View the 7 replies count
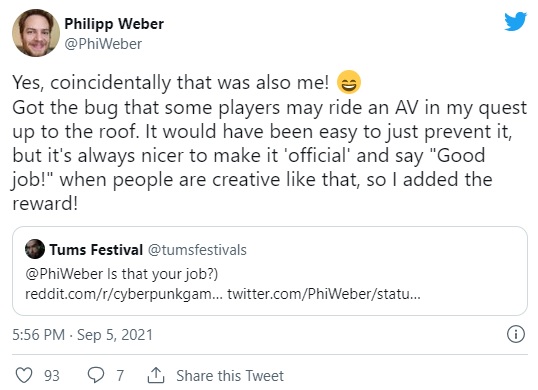 (x=120, y=376)
